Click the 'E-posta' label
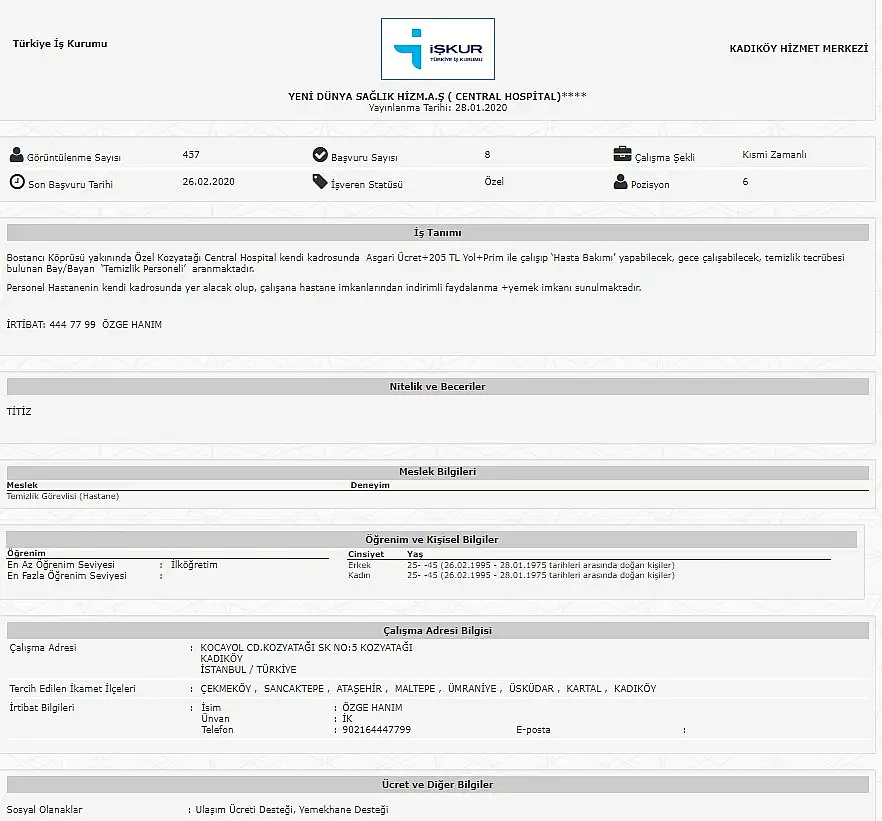882x821 pixels. click(533, 730)
